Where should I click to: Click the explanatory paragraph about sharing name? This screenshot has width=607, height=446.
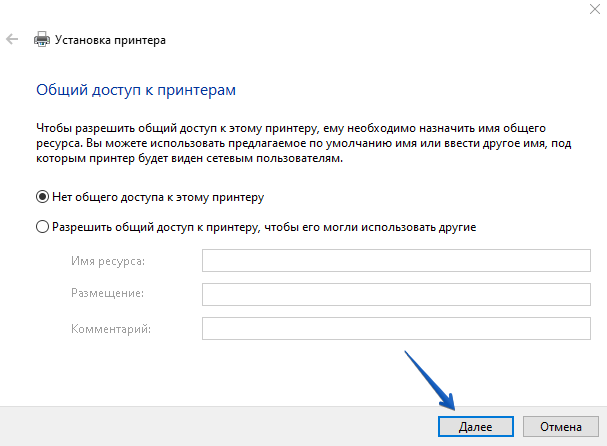tap(290, 143)
